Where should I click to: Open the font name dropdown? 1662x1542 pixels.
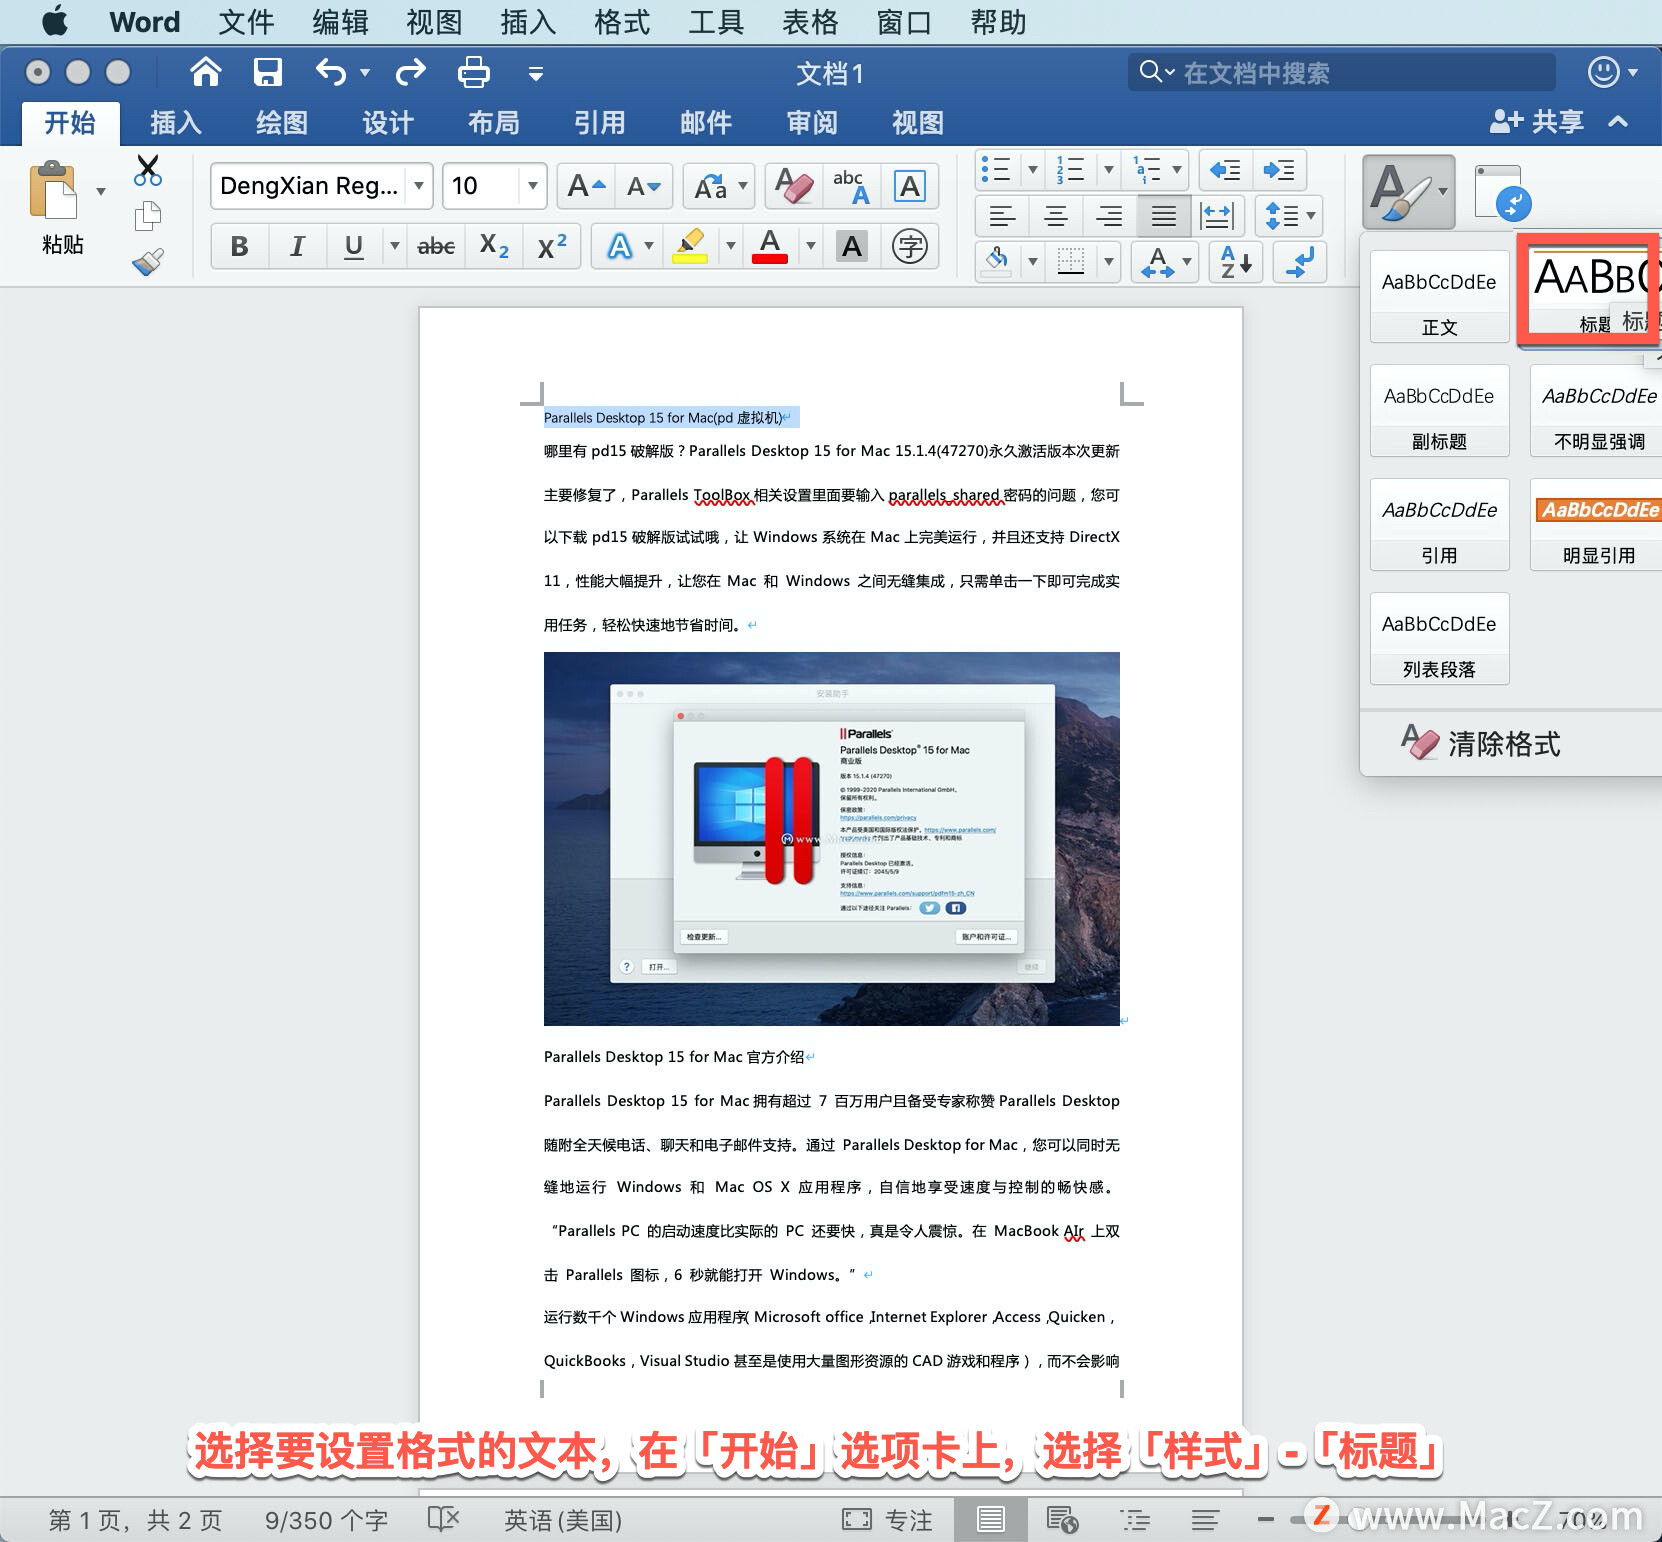coord(420,186)
